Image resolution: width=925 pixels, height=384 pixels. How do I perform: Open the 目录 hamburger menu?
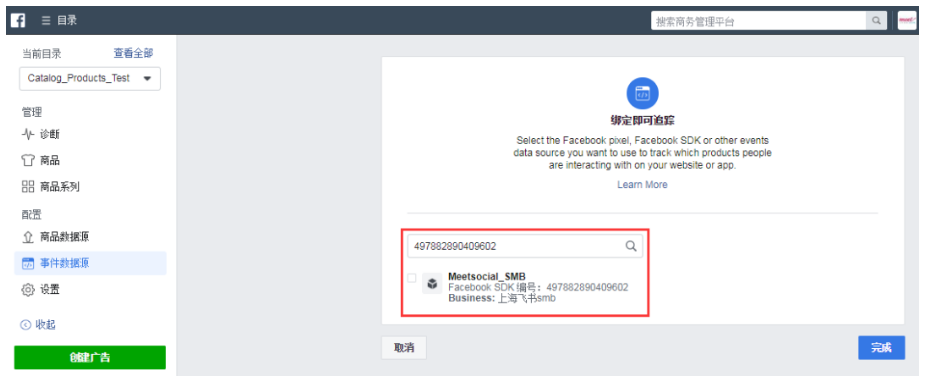pos(59,21)
